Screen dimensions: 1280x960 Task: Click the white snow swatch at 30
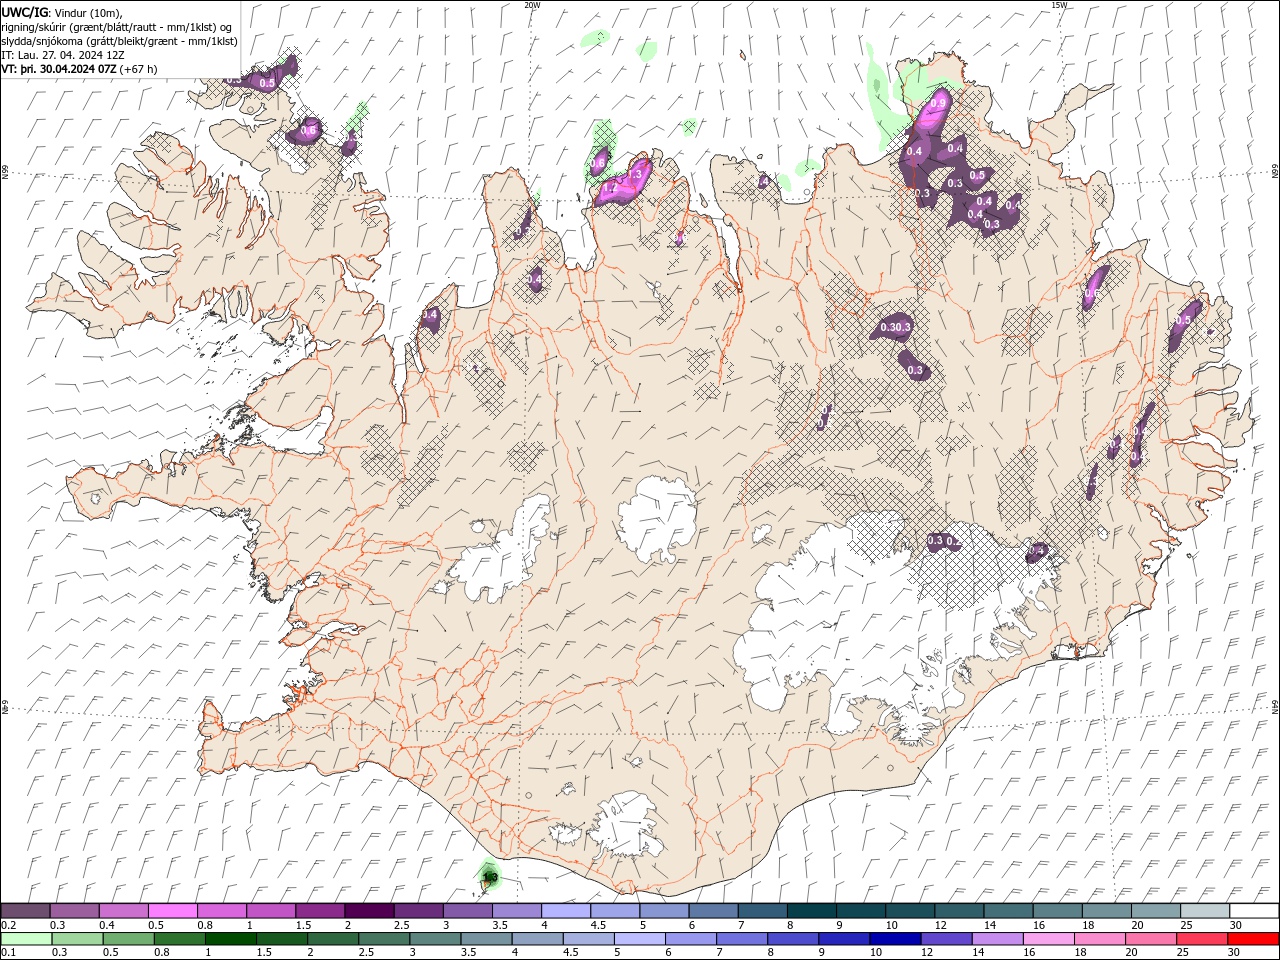1253,911
